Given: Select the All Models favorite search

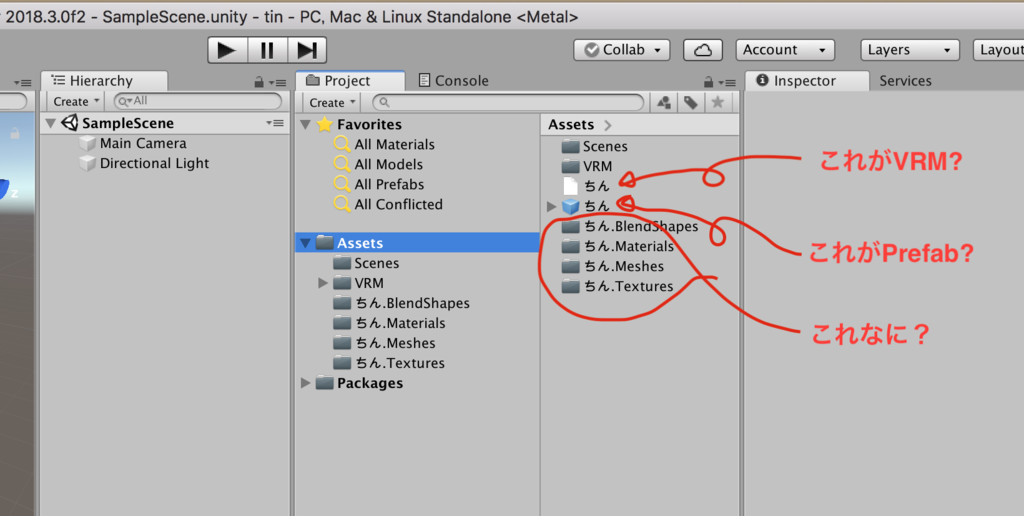Looking at the screenshot, I should 388,165.
